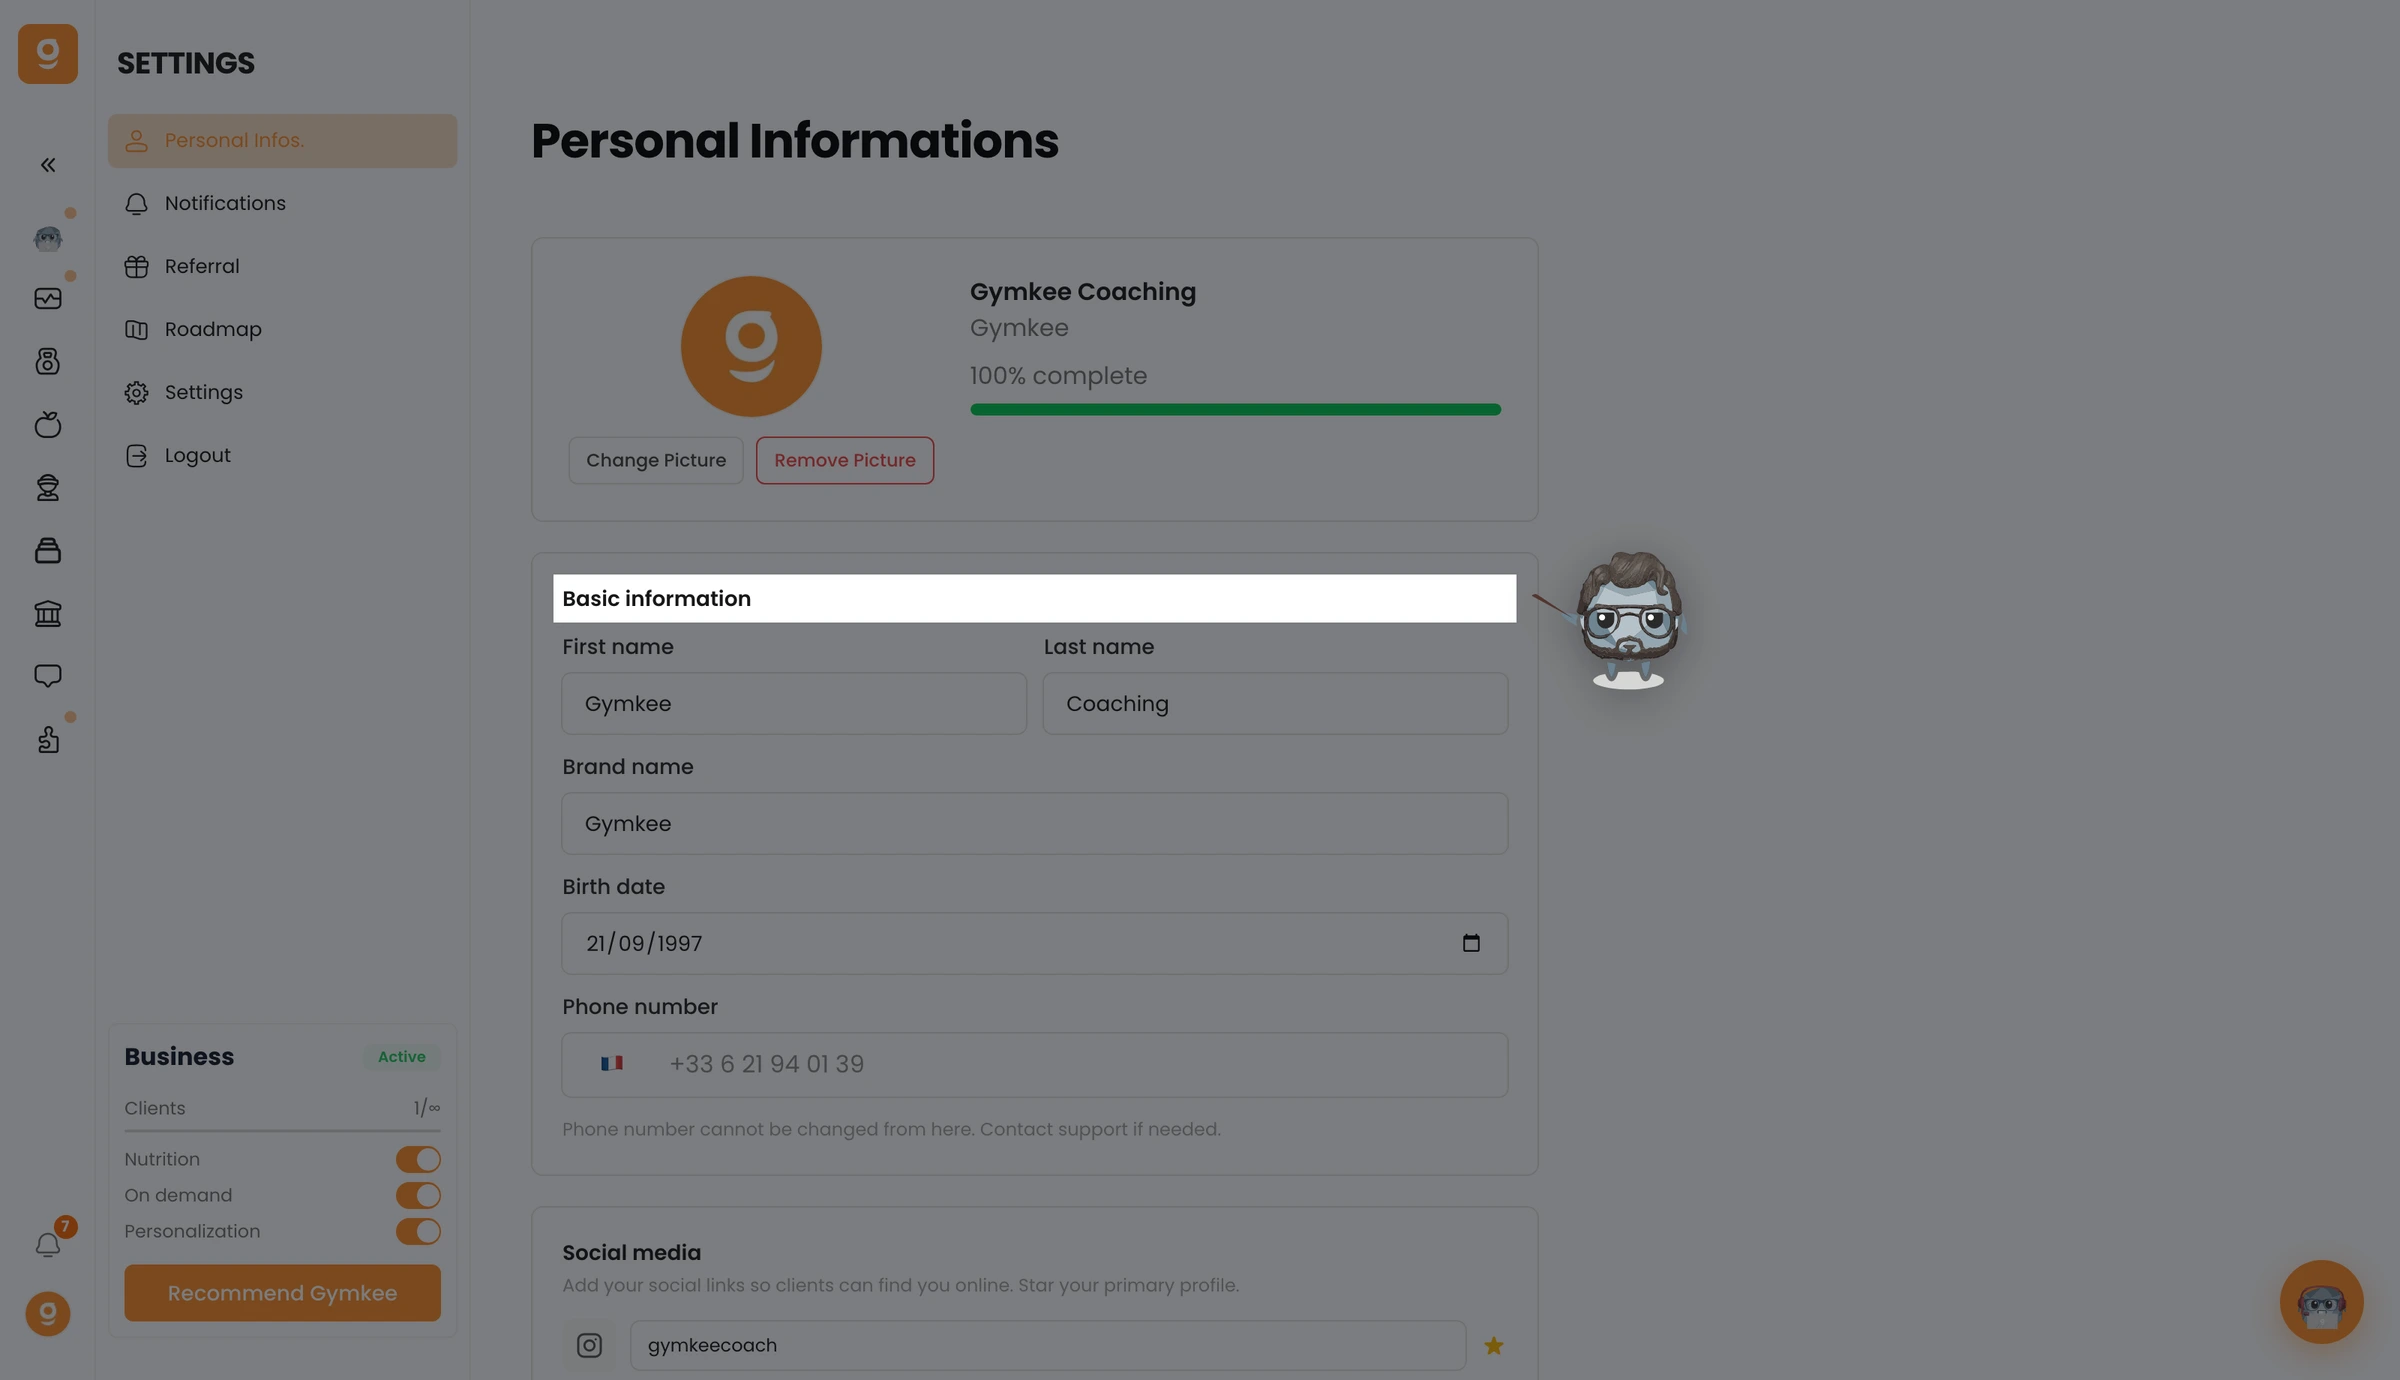The height and width of the screenshot is (1380, 2400).
Task: Click the Social media heading
Action: click(632, 1253)
